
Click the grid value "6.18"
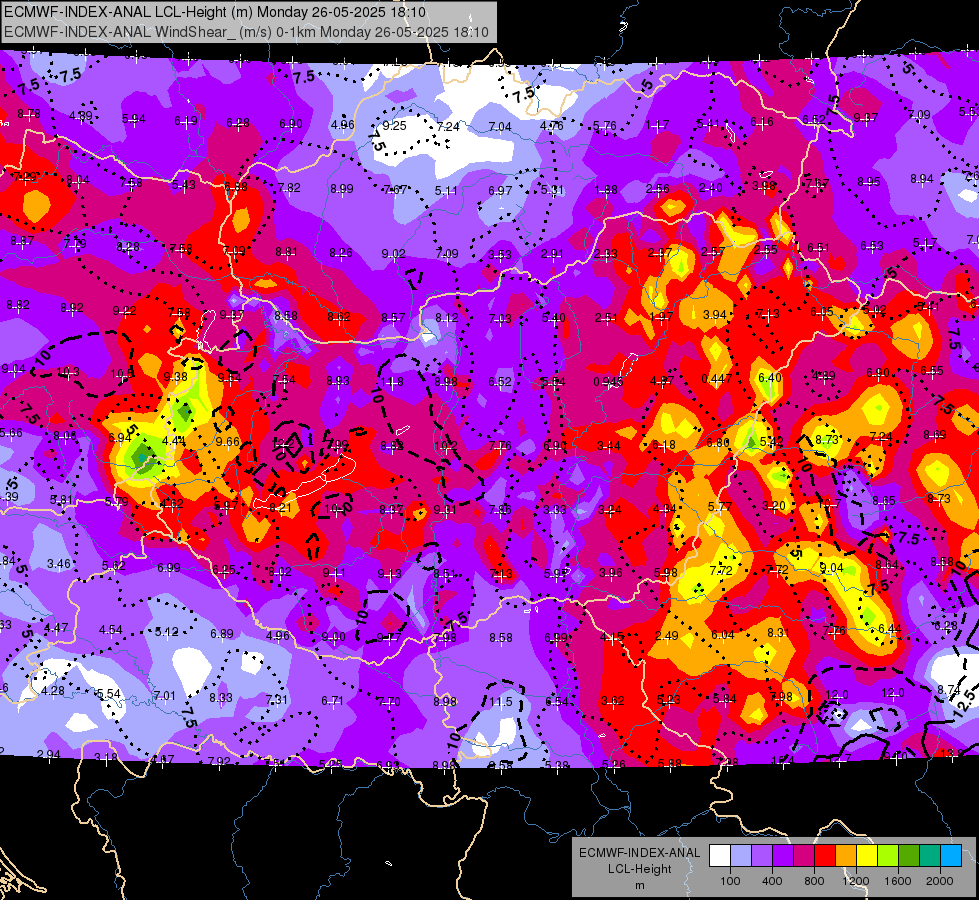(664, 444)
